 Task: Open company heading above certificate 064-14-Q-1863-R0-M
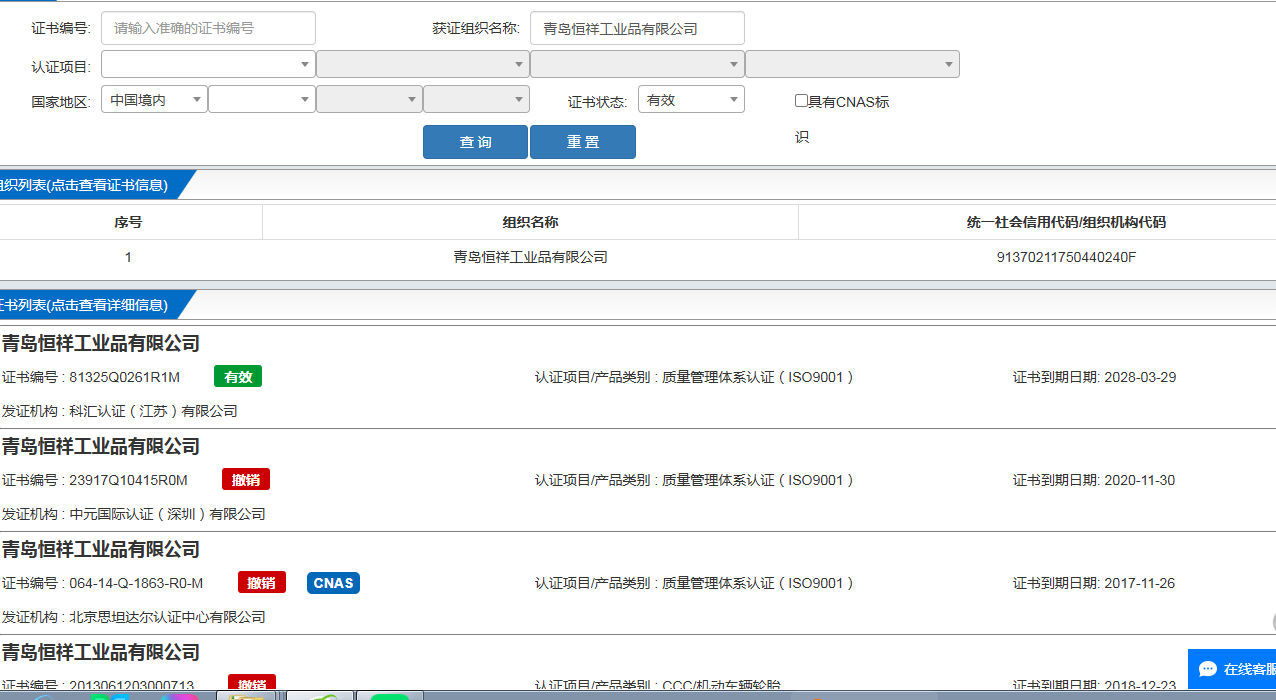click(101, 549)
